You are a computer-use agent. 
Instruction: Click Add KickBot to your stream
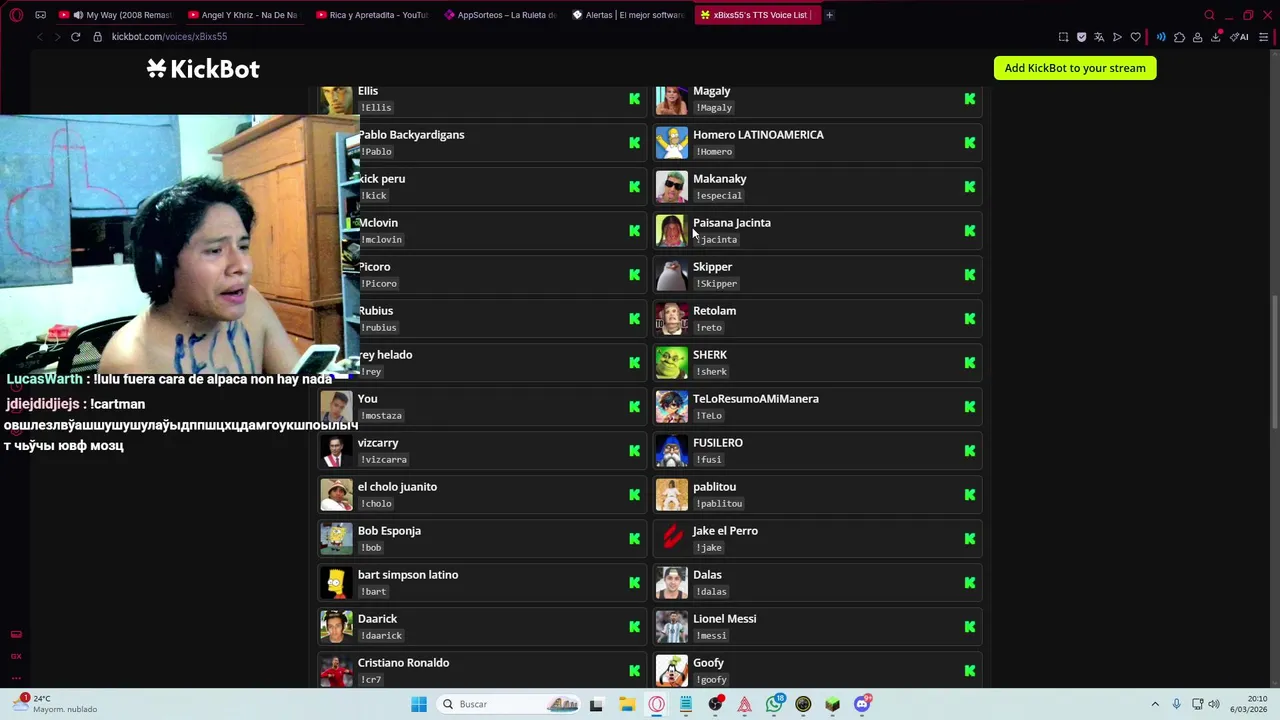[1075, 68]
